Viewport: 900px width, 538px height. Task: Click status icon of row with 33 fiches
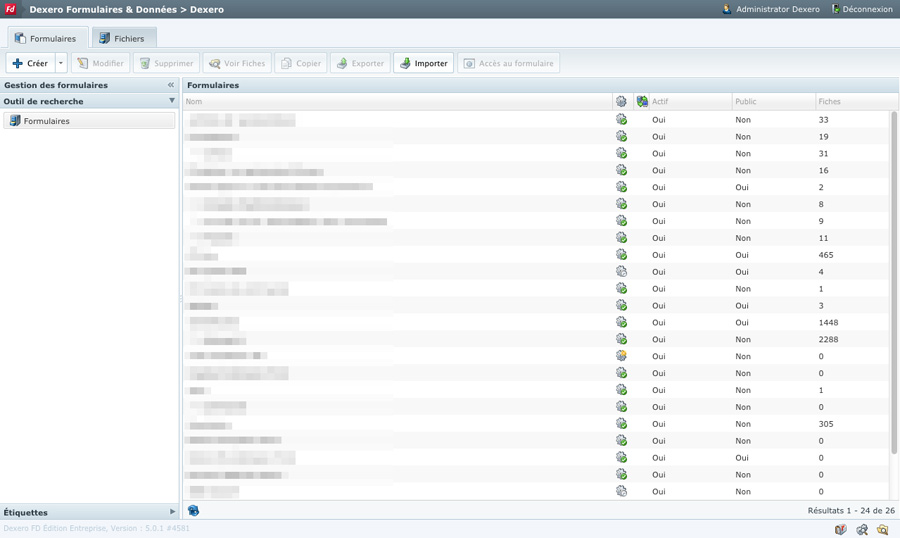point(621,120)
